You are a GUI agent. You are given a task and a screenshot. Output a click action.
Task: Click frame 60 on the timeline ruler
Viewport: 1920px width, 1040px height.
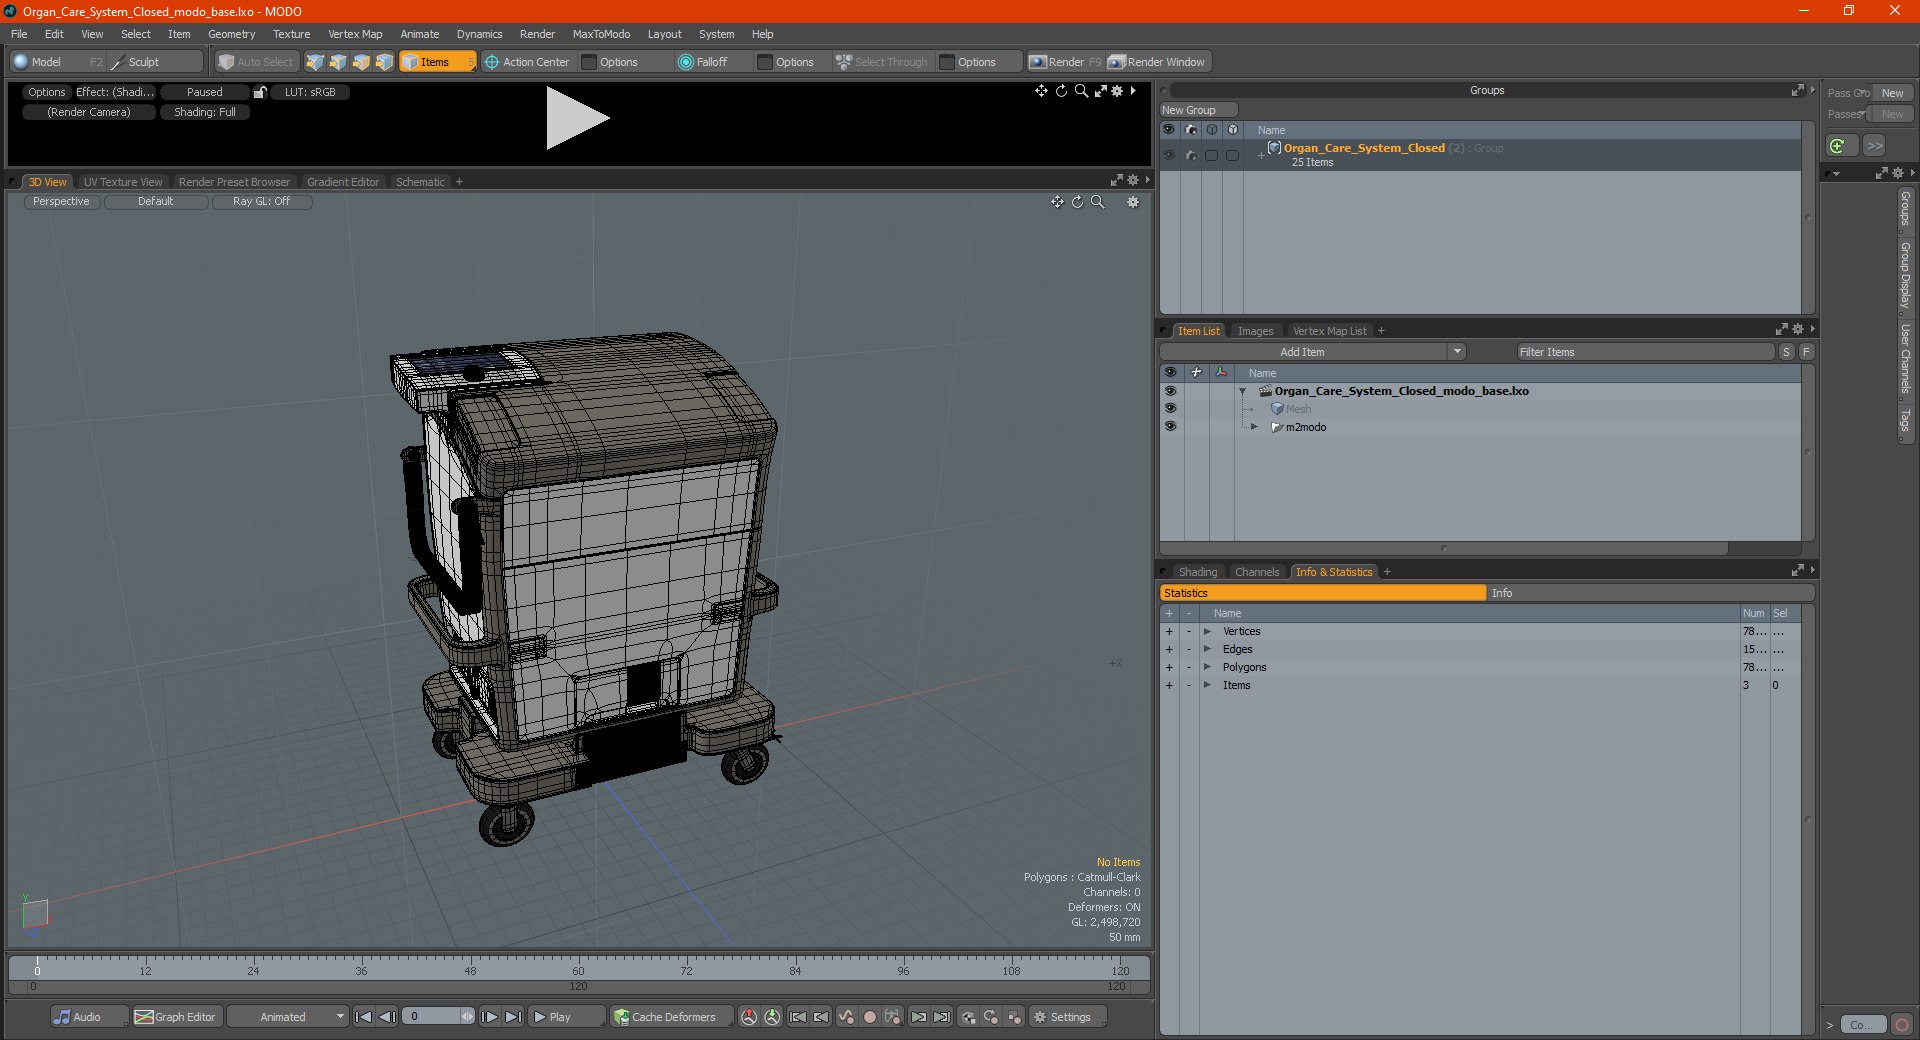tap(578, 970)
